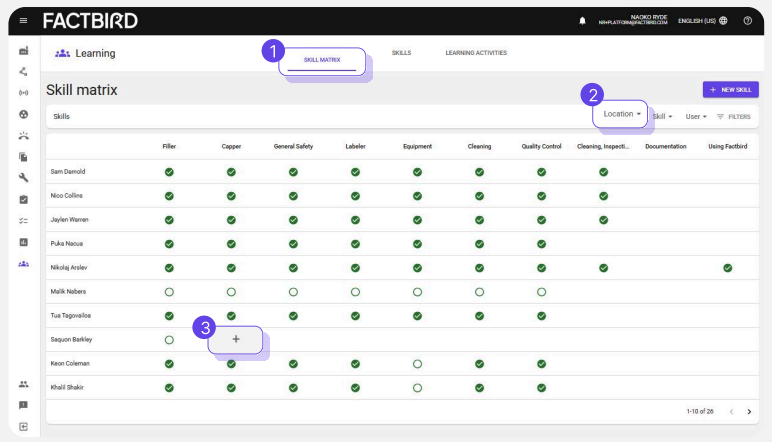Click the Skills label in filter bar
This screenshot has width=772, height=442.
[62, 117]
